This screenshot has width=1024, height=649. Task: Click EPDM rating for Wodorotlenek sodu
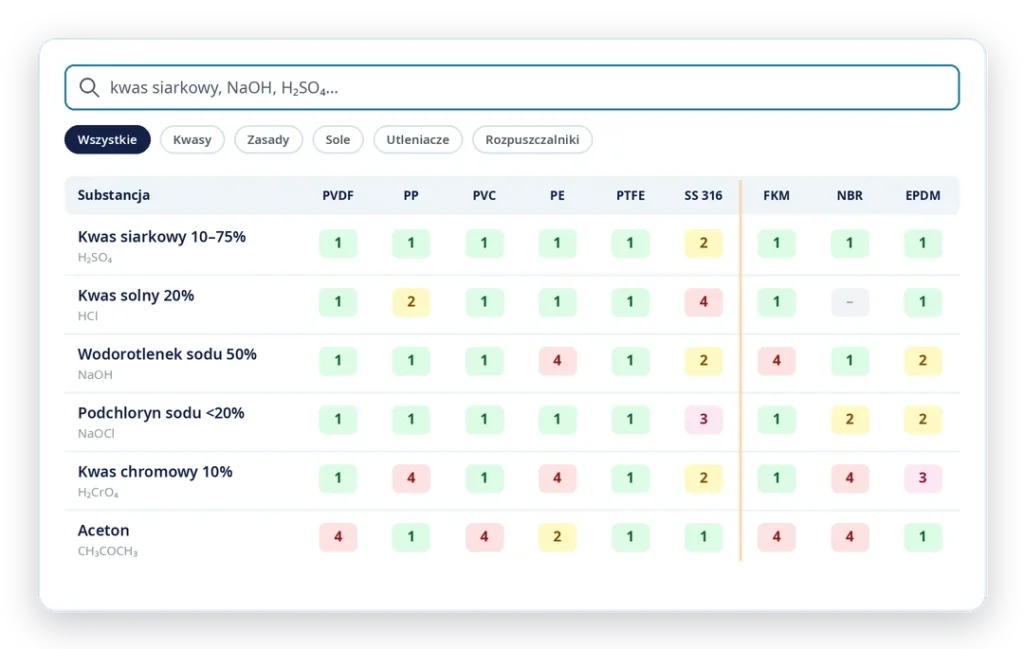(923, 360)
